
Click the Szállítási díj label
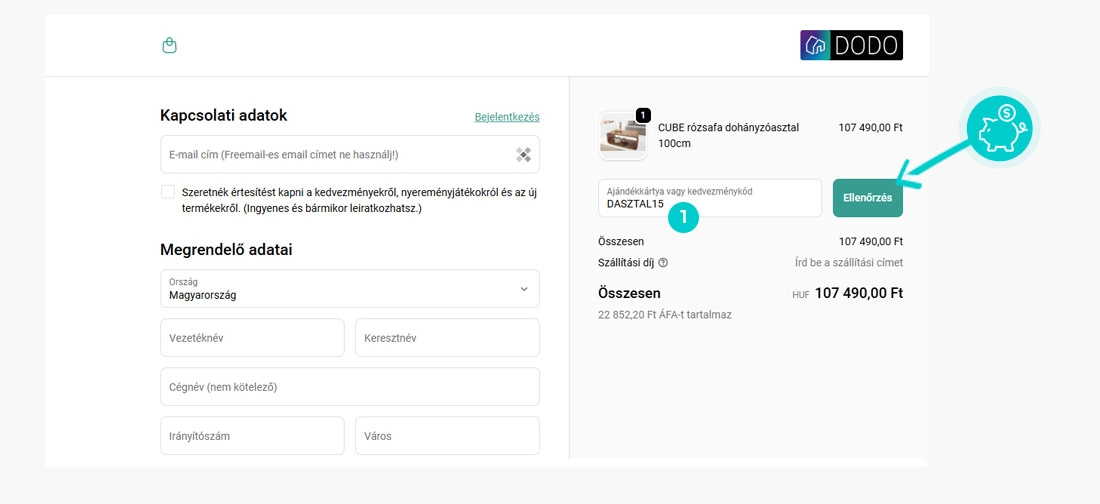coord(626,263)
